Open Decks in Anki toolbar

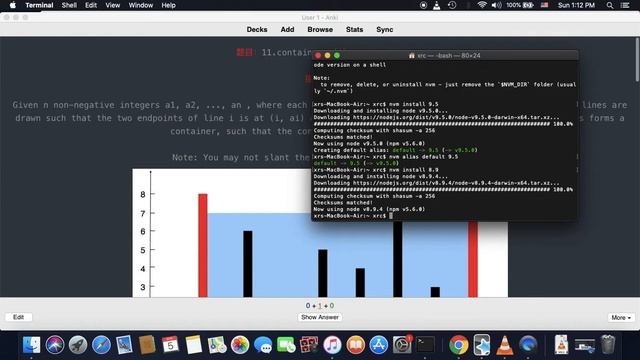pos(257,29)
